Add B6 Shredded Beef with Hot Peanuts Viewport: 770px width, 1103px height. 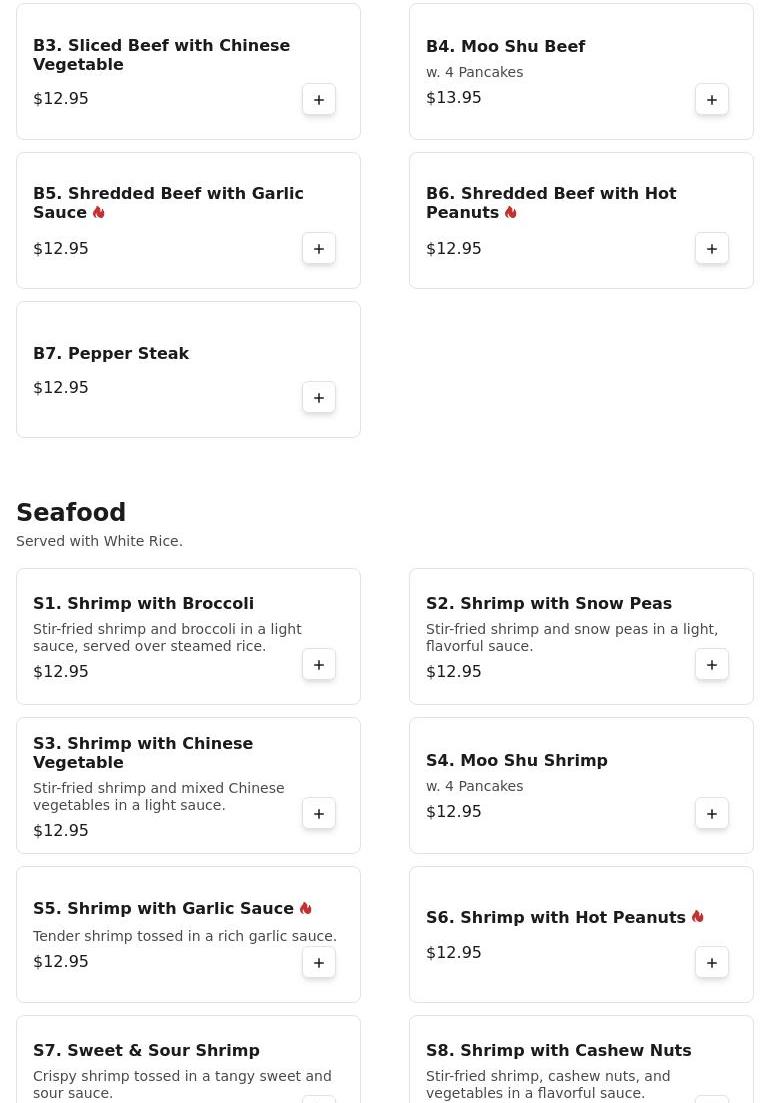712,249
